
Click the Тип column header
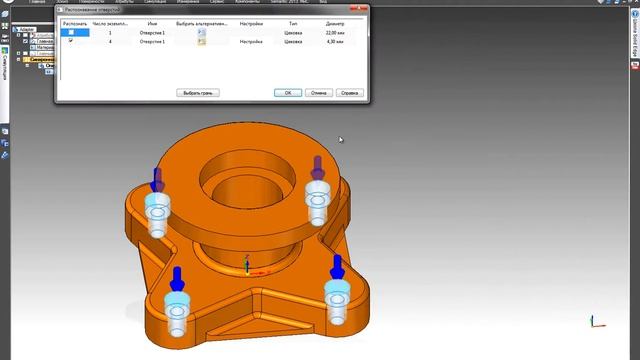(293, 24)
